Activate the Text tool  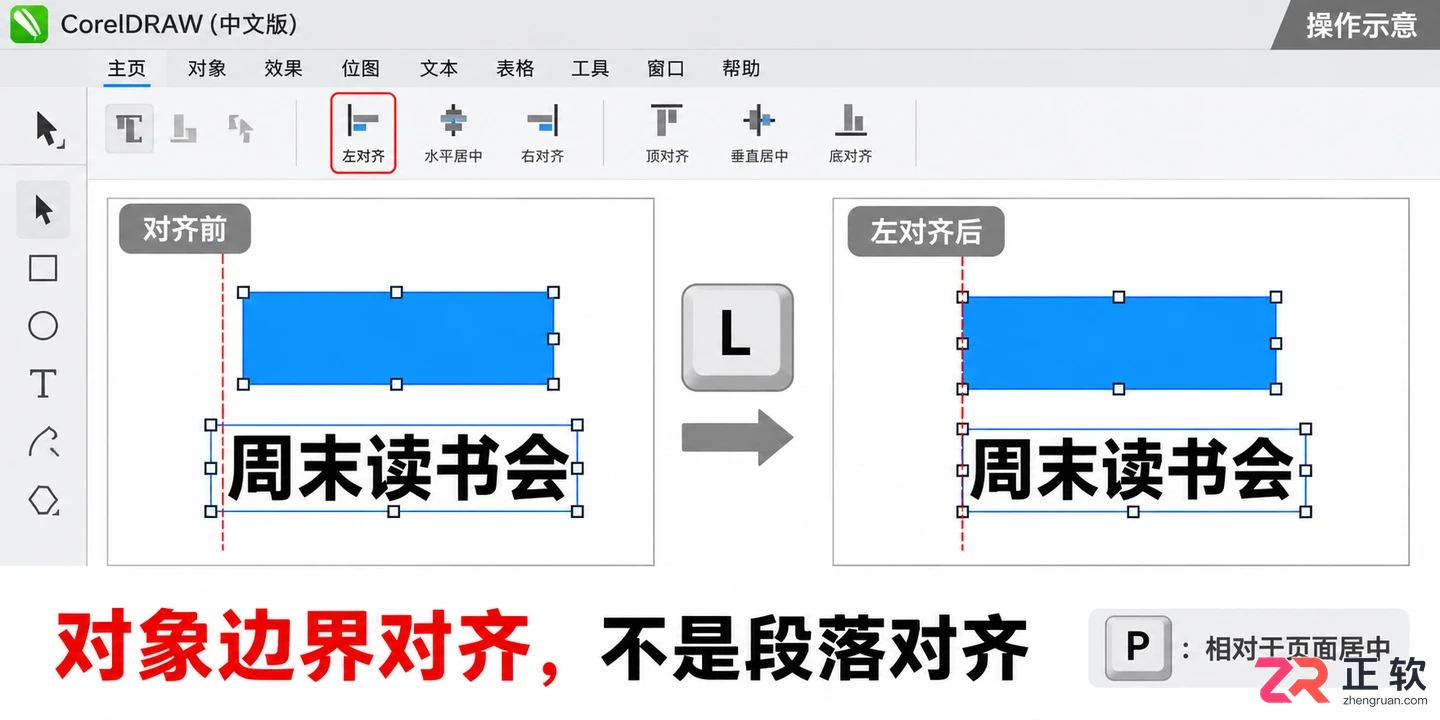point(43,383)
